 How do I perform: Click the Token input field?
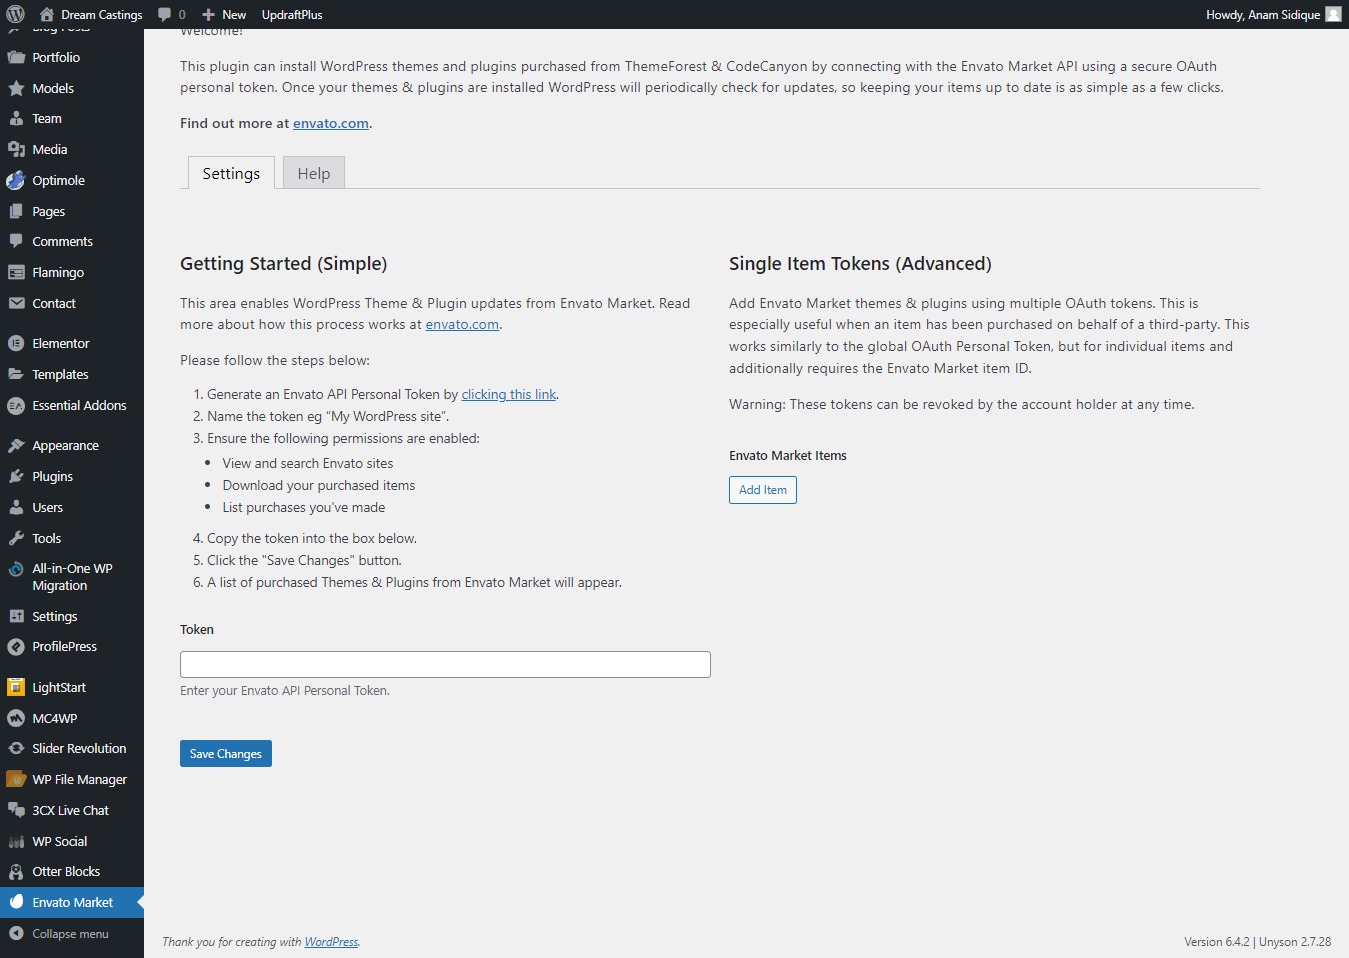[x=445, y=664]
